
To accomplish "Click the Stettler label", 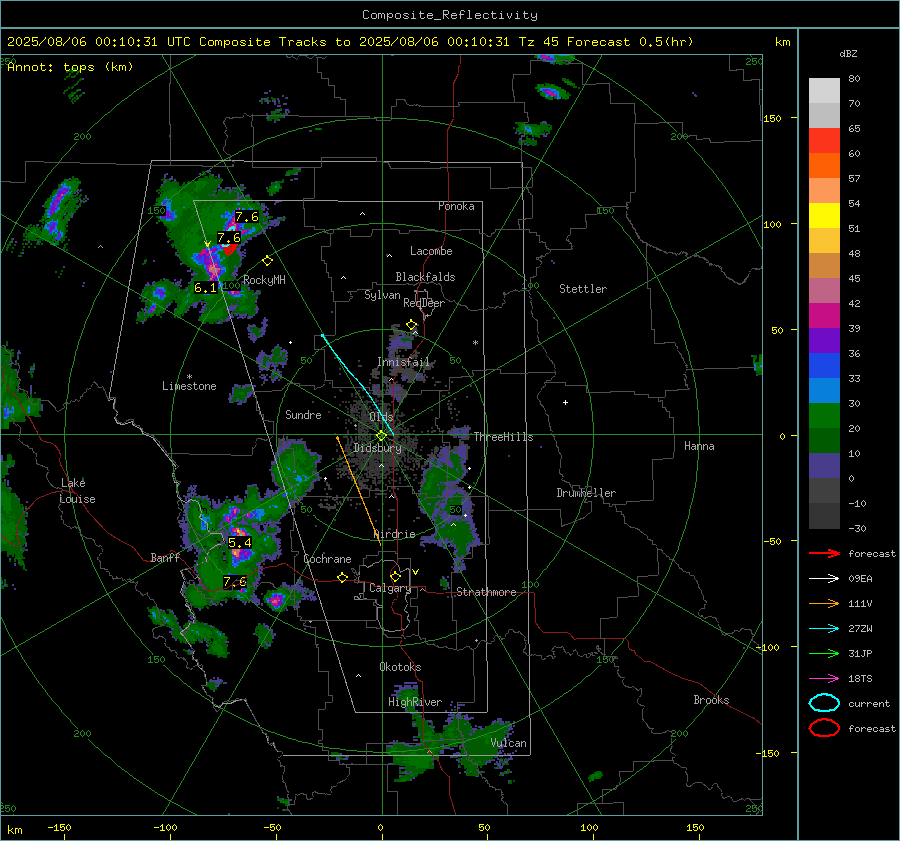I will click(583, 289).
